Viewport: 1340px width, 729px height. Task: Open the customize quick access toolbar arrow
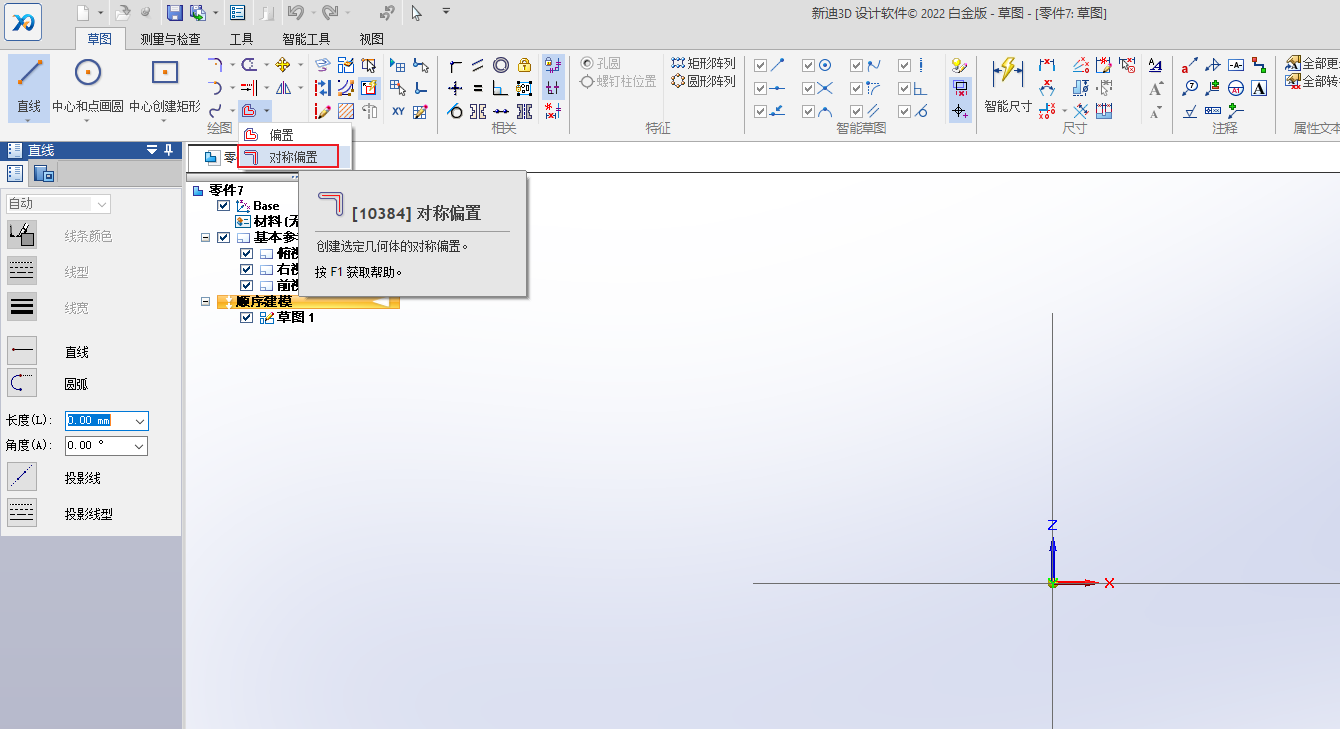pyautogui.click(x=446, y=11)
